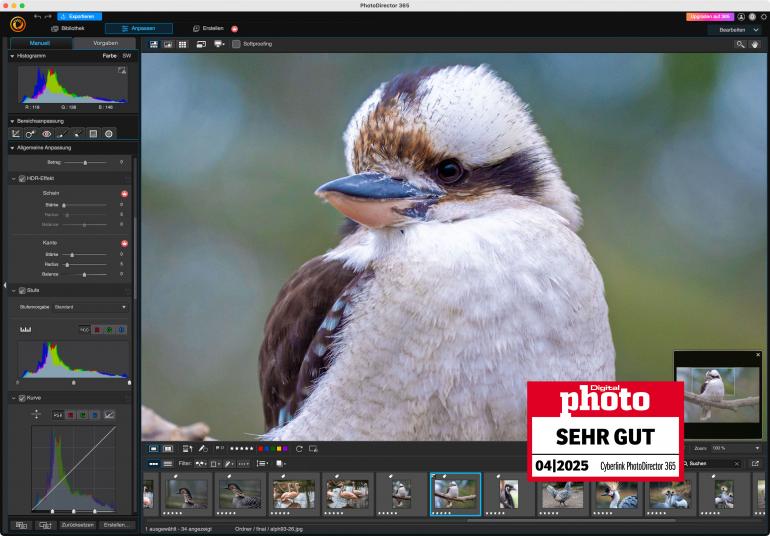The image size is (770, 536).
Task: Toggle the Kurve checkbox
Action: click(22, 398)
